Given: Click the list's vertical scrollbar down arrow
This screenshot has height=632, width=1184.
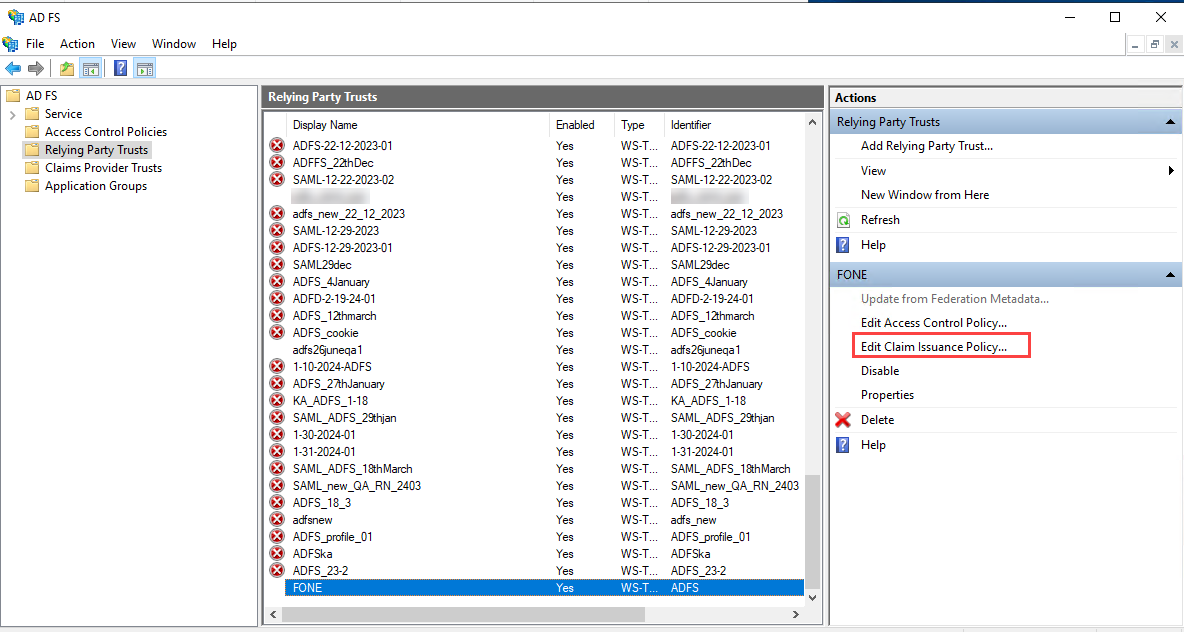Looking at the screenshot, I should tap(812, 597).
